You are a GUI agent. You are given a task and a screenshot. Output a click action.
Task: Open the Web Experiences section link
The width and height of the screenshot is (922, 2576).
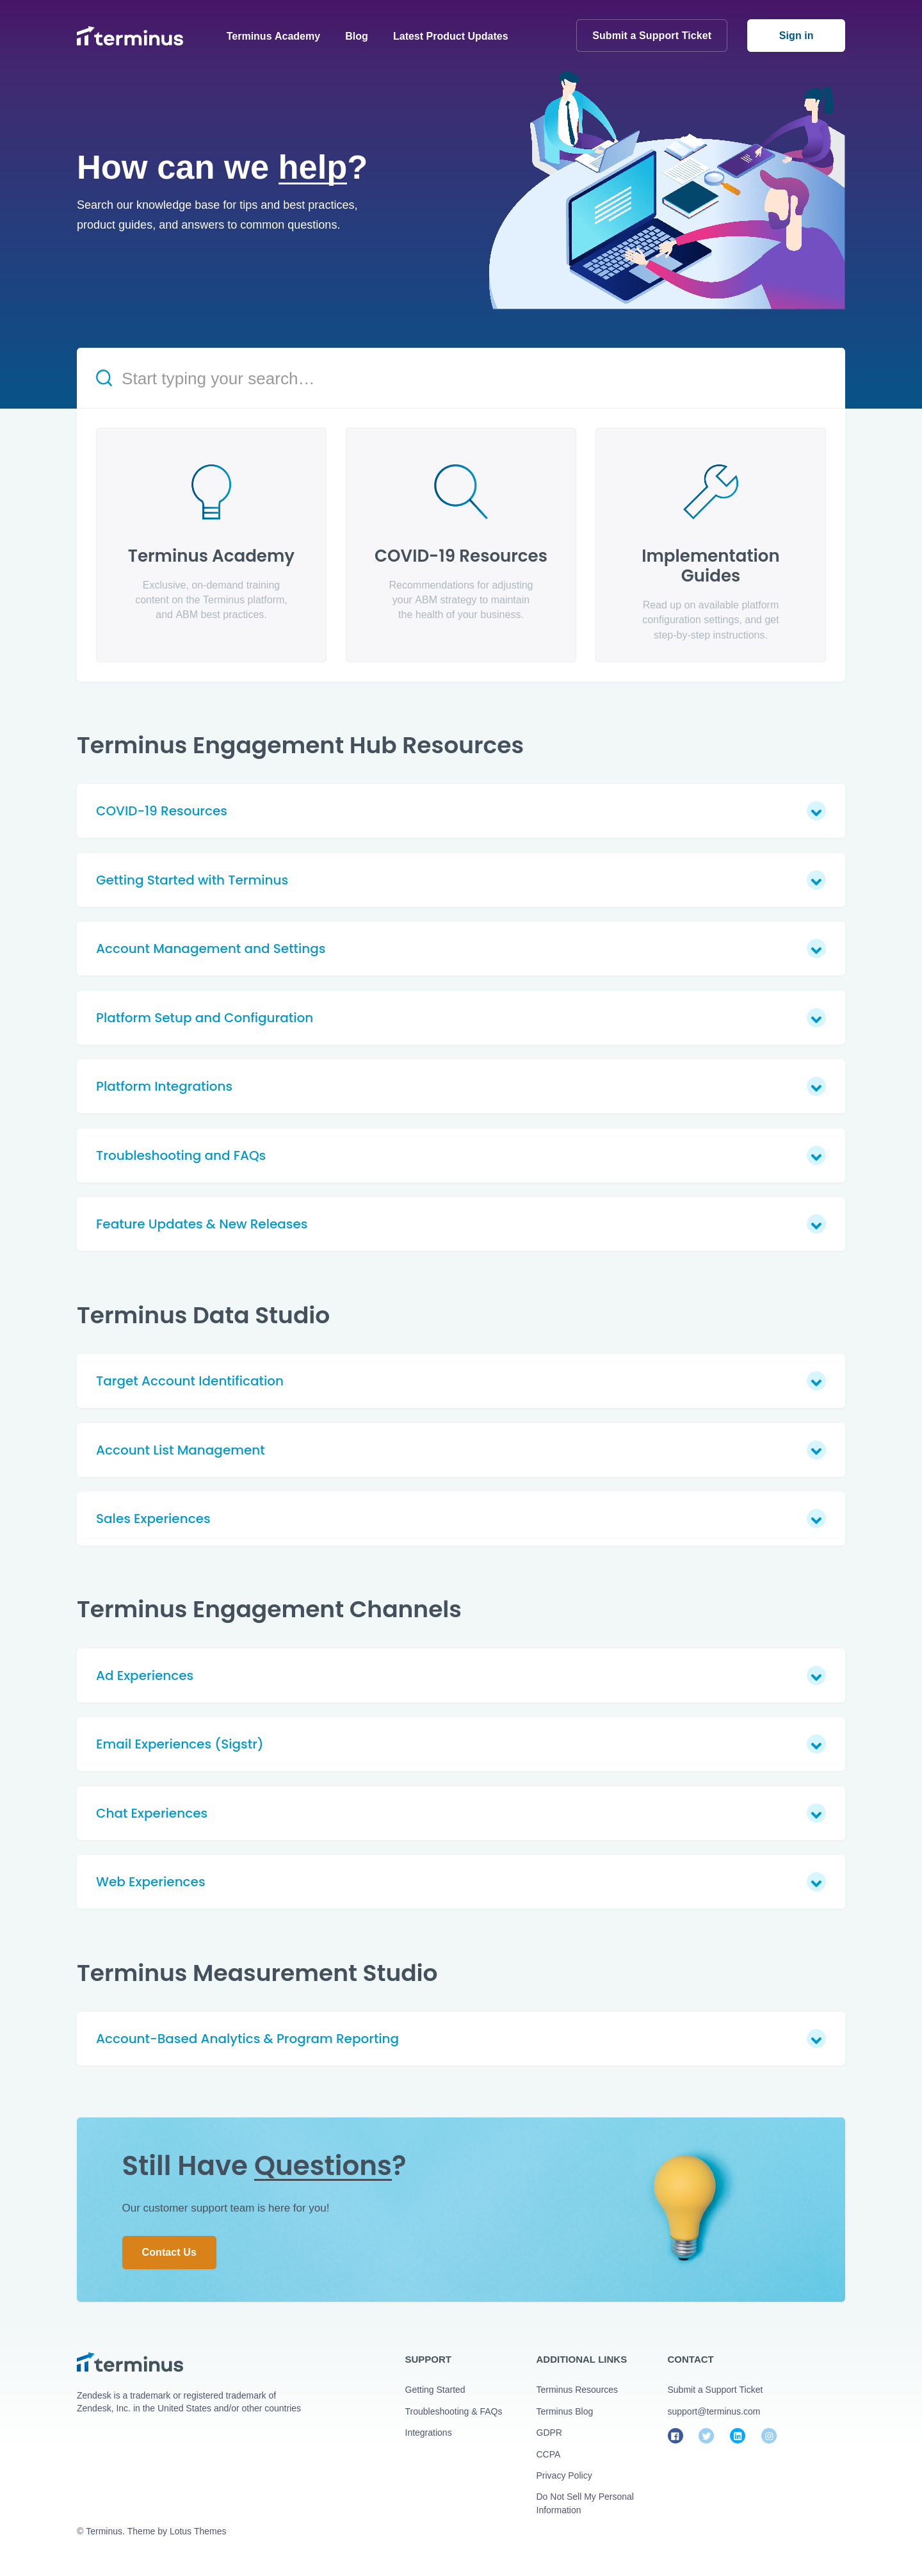coord(150,1881)
